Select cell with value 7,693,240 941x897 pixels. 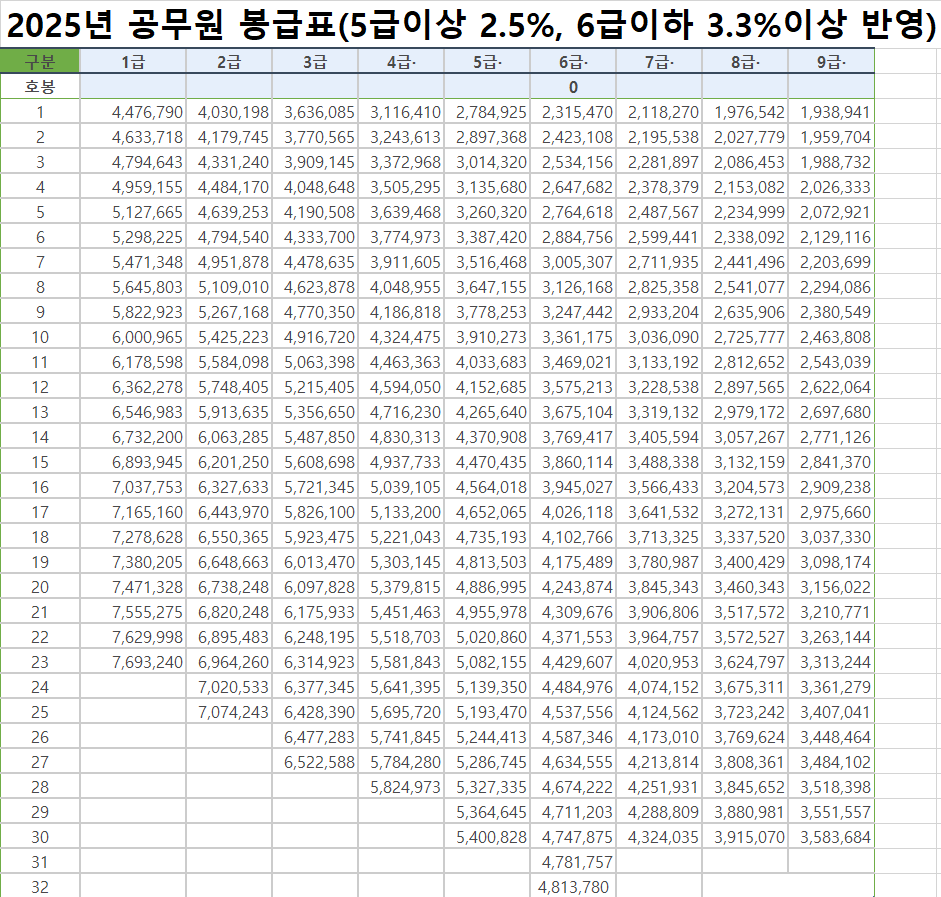(133, 662)
